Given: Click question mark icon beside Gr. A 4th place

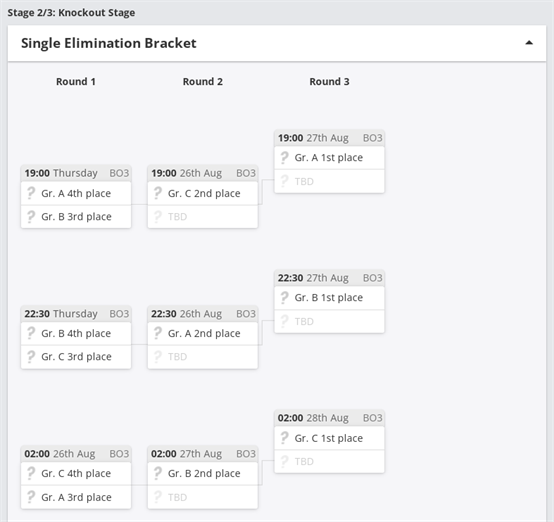Looking at the screenshot, I should (x=31, y=193).
